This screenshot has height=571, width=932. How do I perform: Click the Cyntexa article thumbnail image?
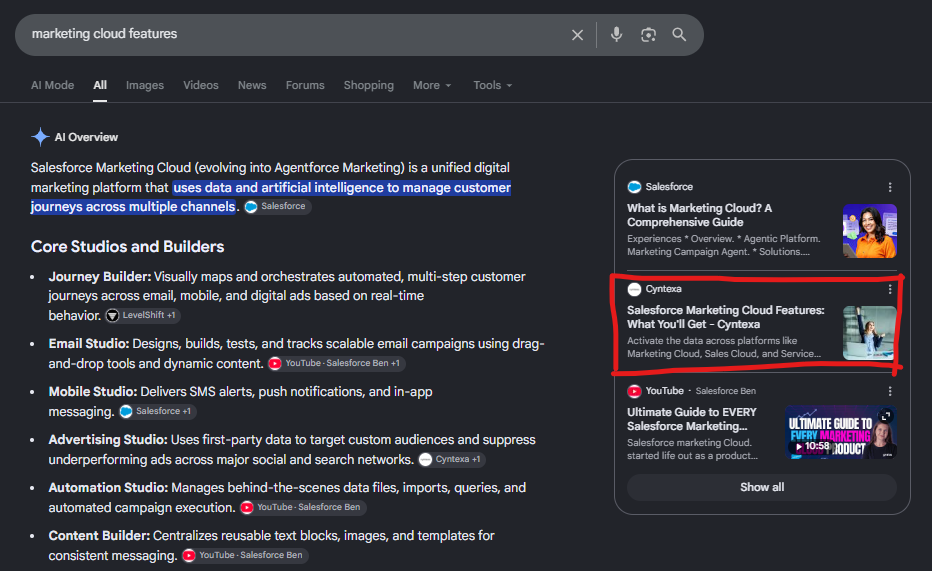tap(870, 333)
